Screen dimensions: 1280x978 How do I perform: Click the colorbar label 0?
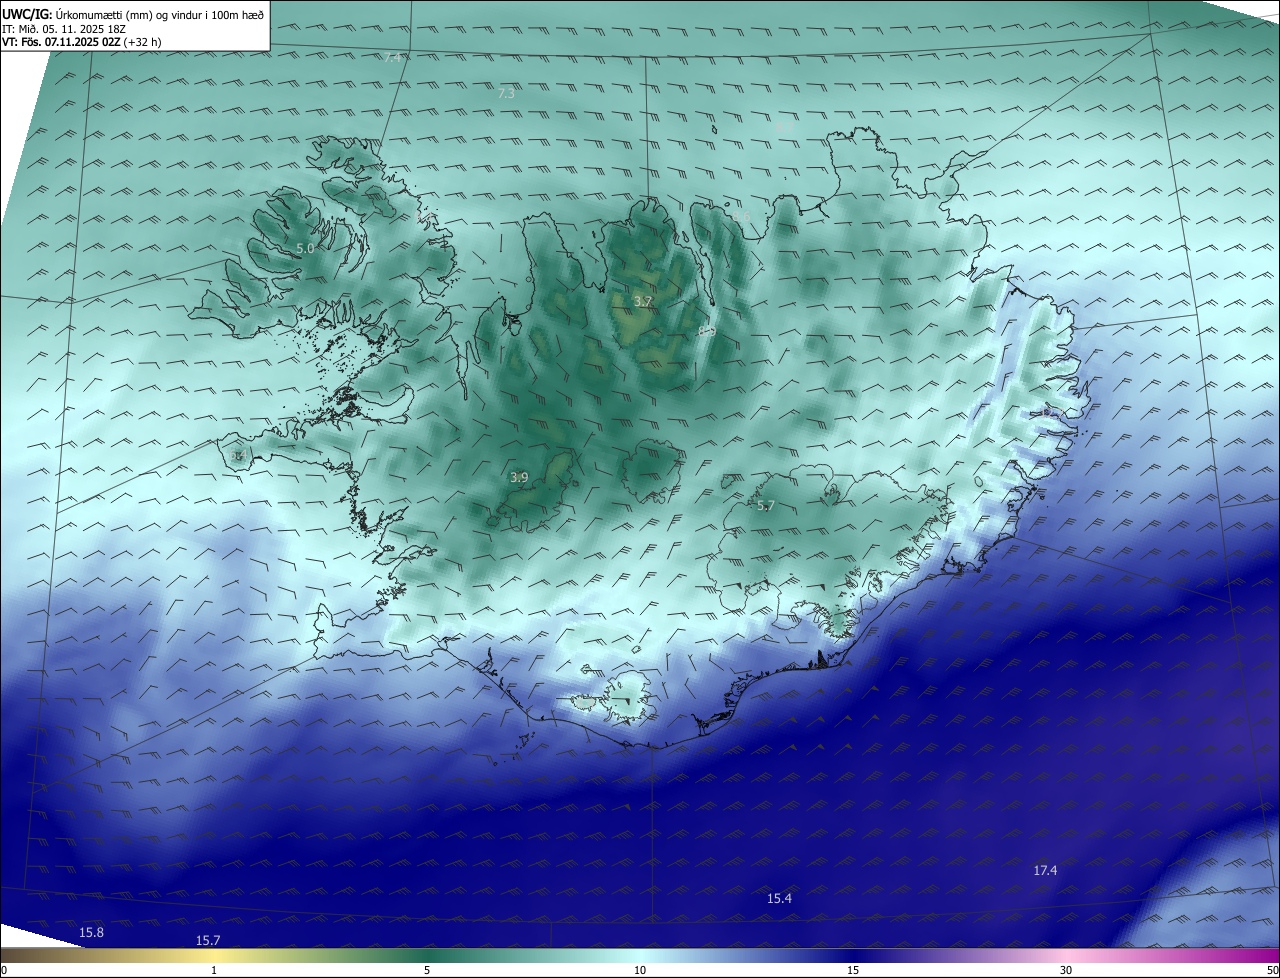click(x=4, y=970)
